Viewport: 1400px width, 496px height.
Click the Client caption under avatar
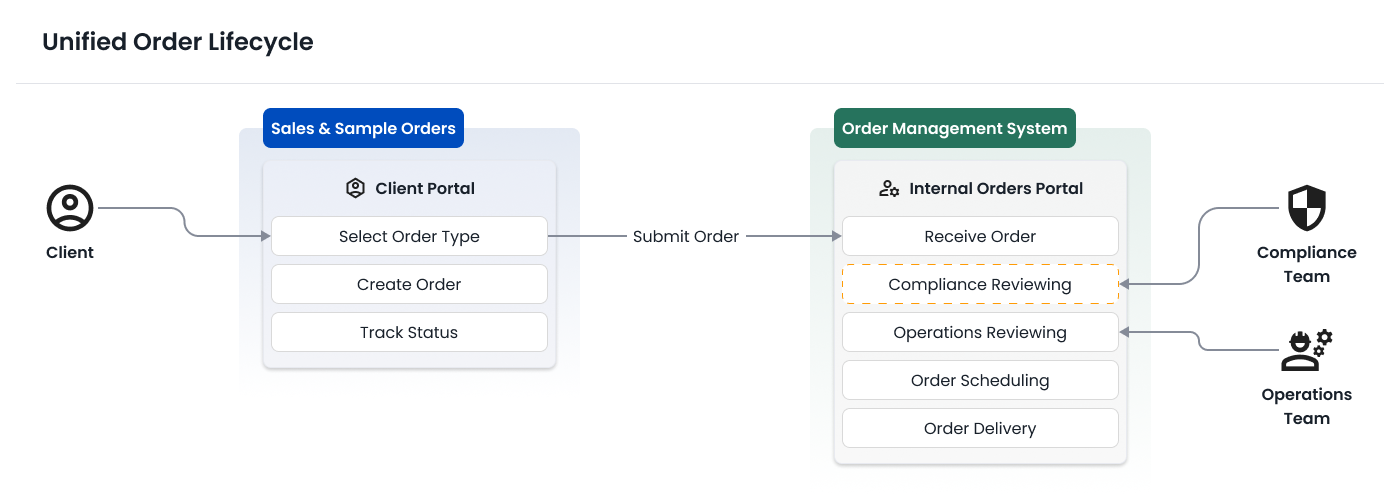(x=70, y=252)
